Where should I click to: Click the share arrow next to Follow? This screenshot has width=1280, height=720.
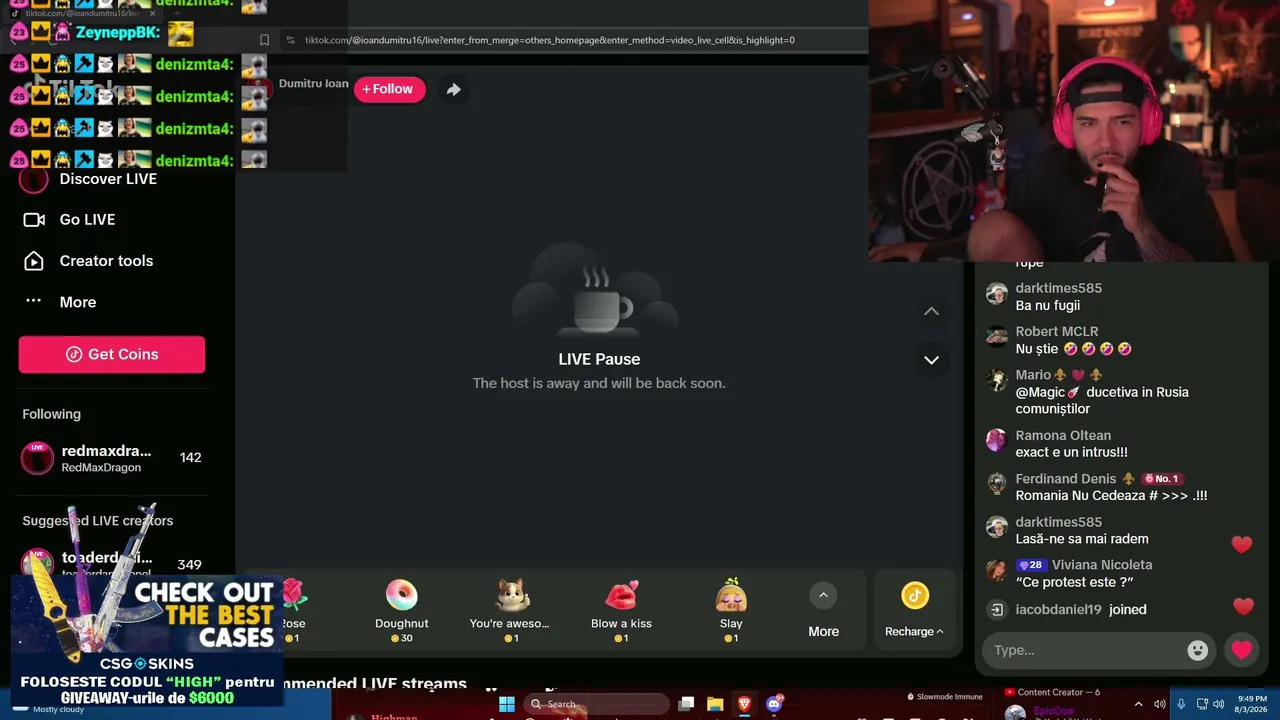[453, 89]
